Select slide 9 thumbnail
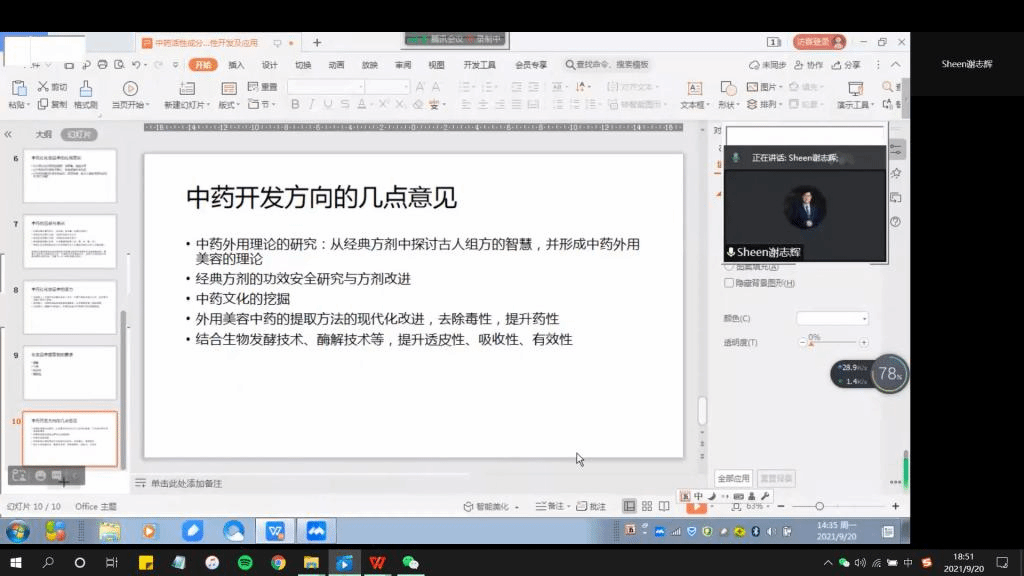The width and height of the screenshot is (1024, 576). [x=70, y=373]
